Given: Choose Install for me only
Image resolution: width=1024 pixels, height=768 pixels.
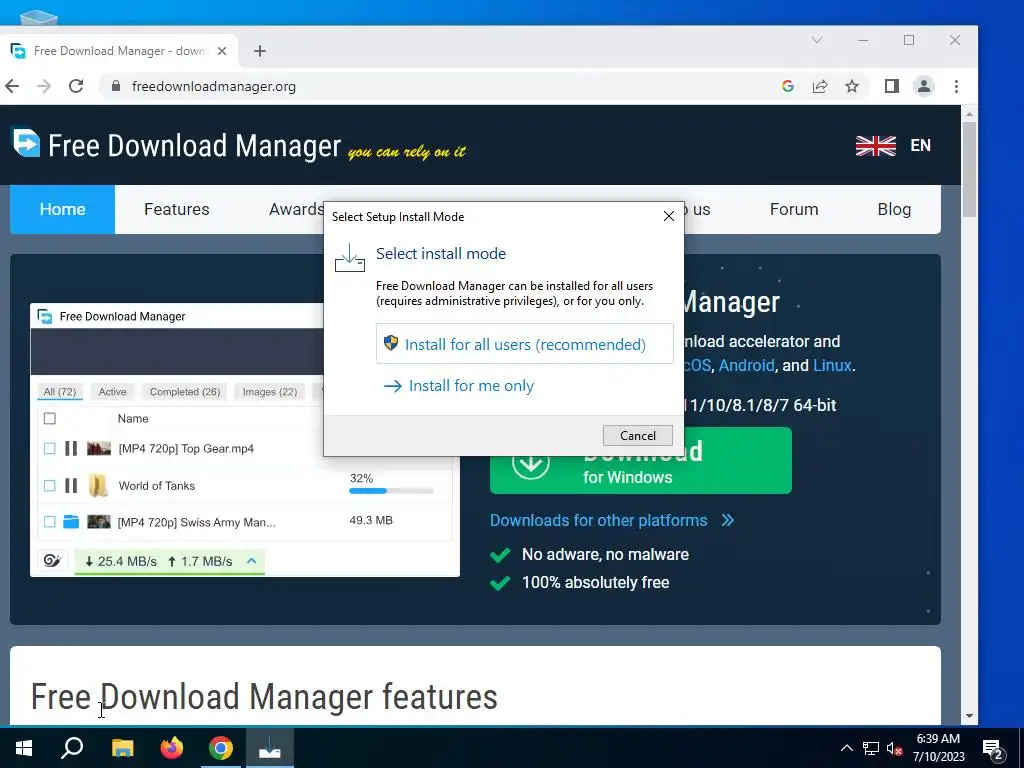Looking at the screenshot, I should click(459, 385).
